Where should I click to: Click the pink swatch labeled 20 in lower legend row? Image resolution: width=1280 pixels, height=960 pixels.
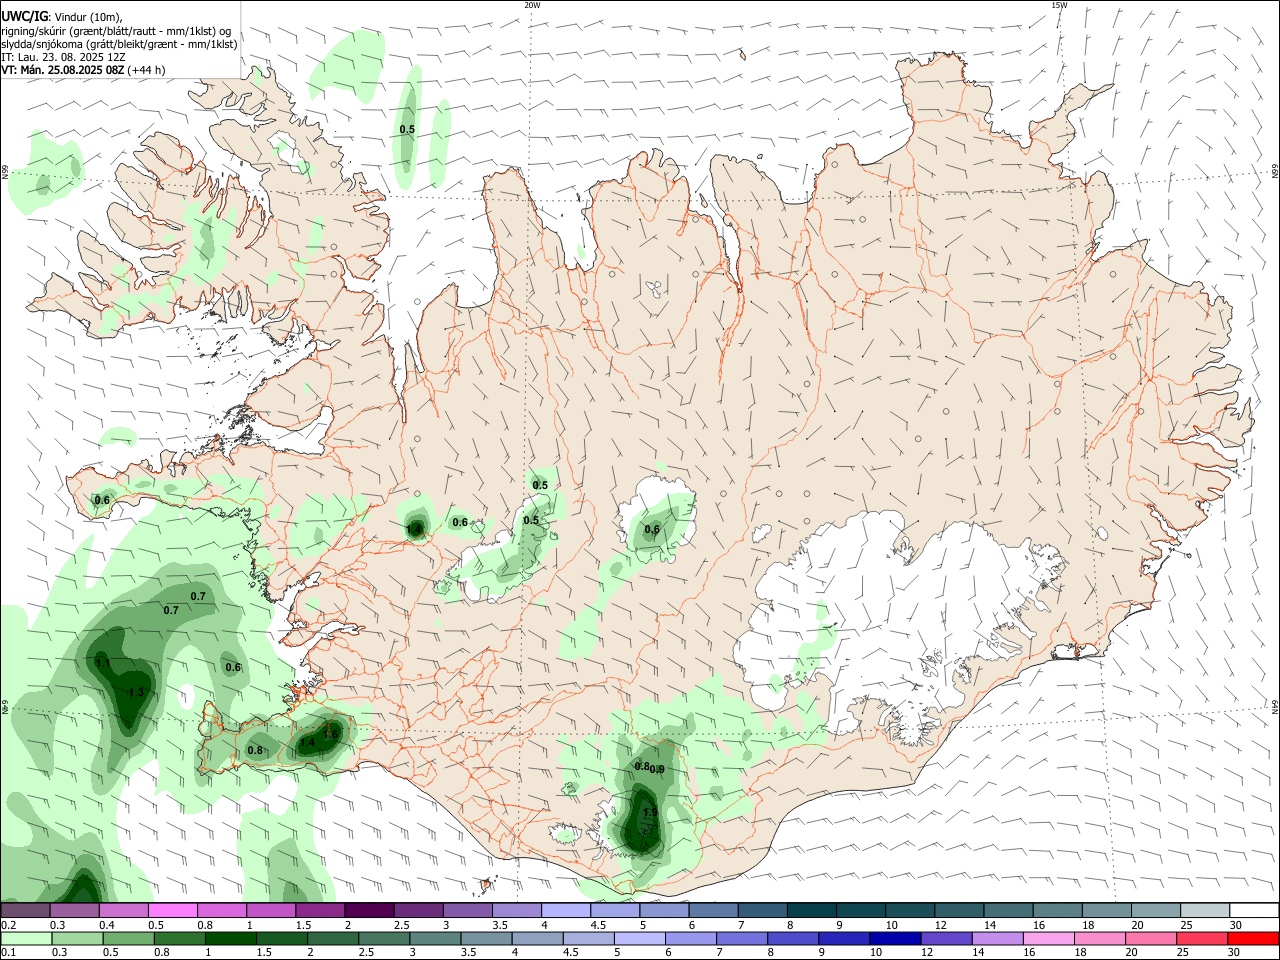pyautogui.click(x=1151, y=938)
